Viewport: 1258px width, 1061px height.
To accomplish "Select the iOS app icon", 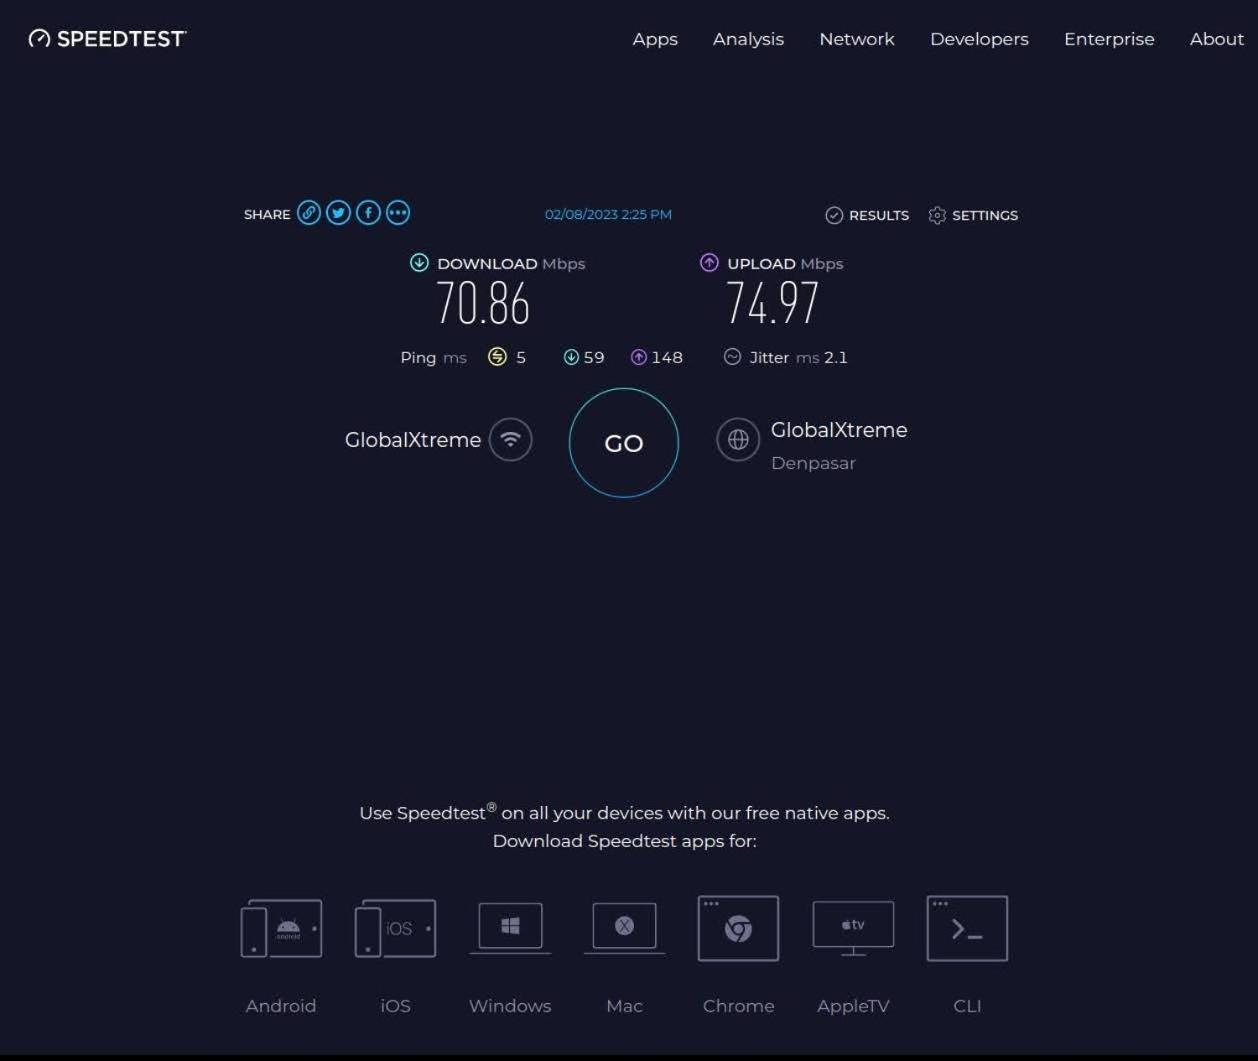I will click(395, 929).
